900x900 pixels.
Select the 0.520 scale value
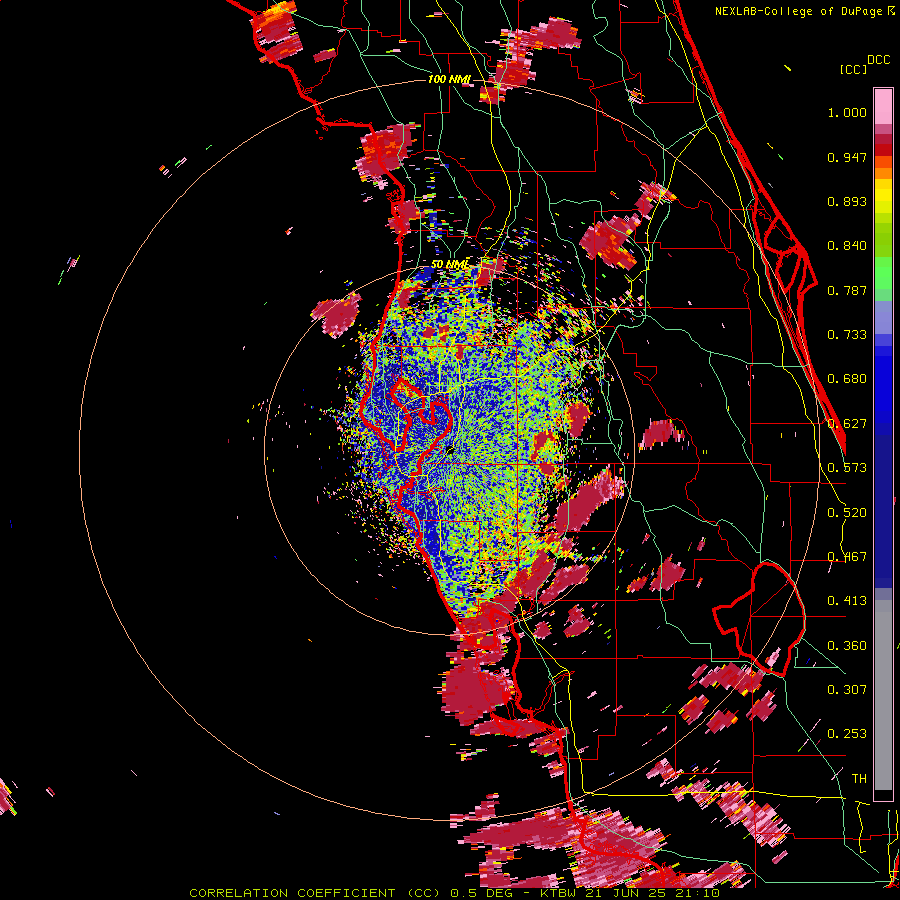[847, 513]
